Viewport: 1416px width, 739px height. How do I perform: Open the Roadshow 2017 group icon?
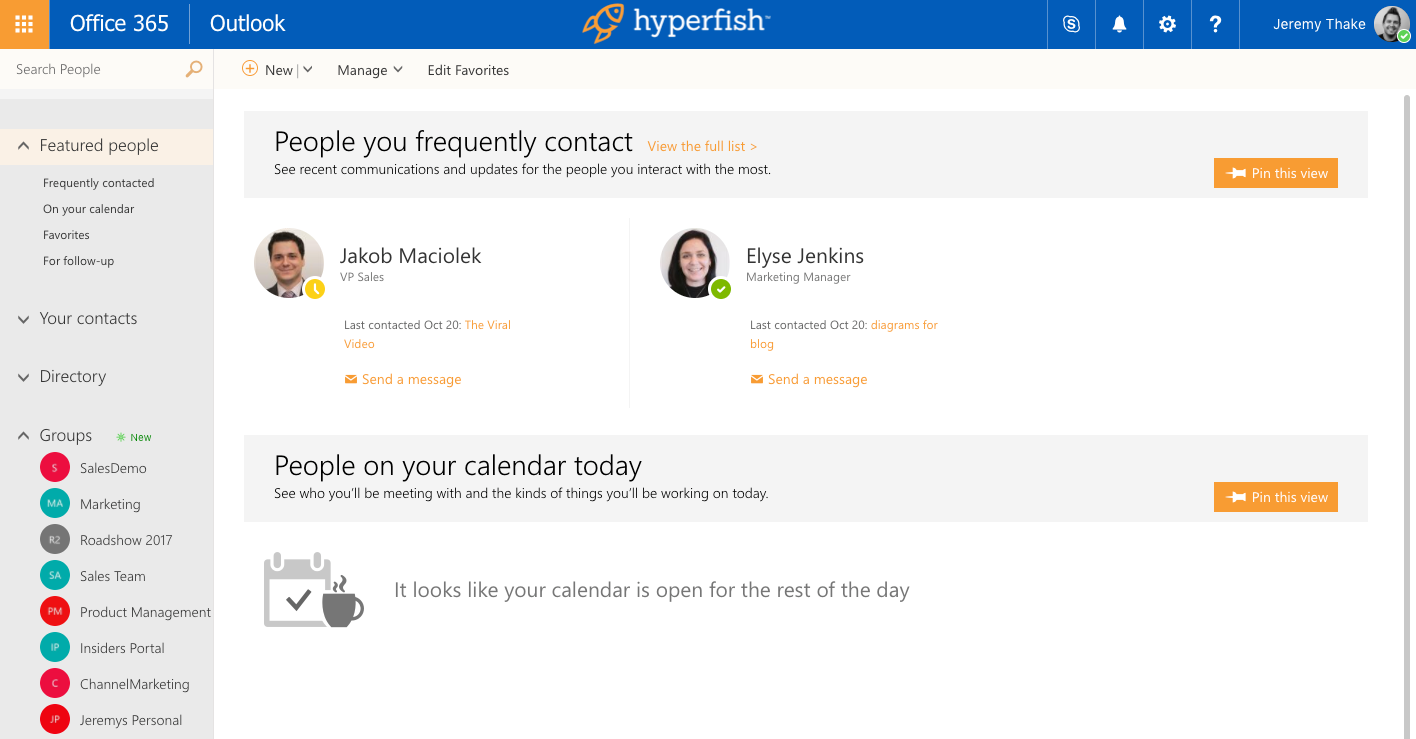tap(54, 540)
